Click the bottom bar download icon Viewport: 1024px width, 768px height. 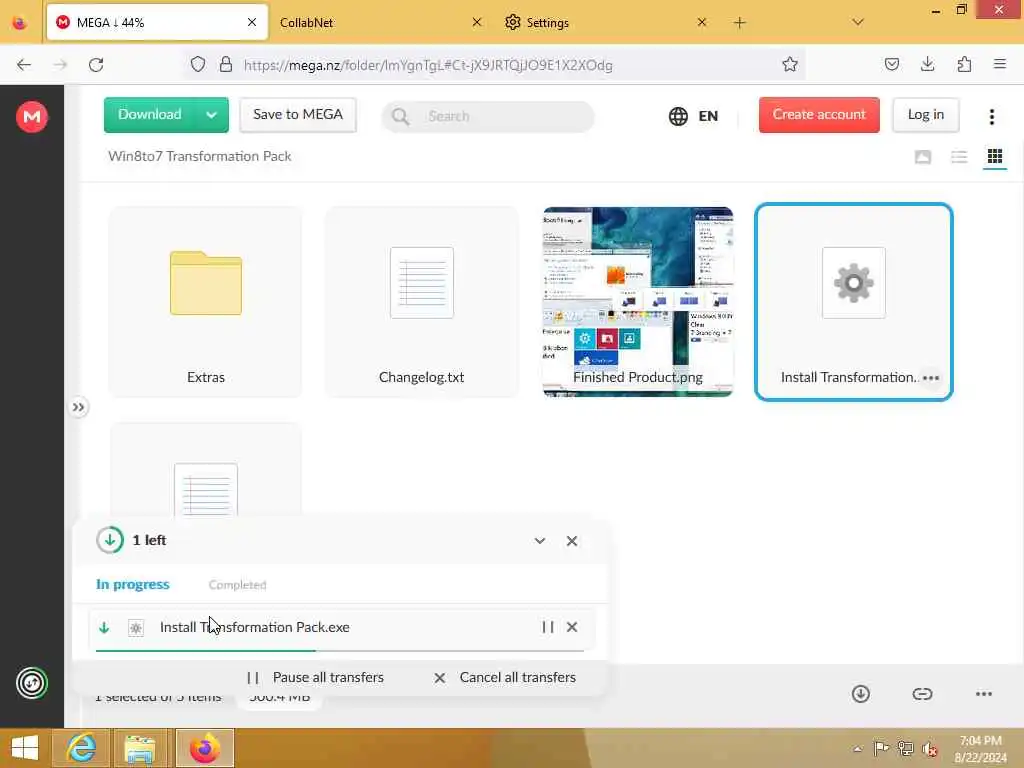861,694
